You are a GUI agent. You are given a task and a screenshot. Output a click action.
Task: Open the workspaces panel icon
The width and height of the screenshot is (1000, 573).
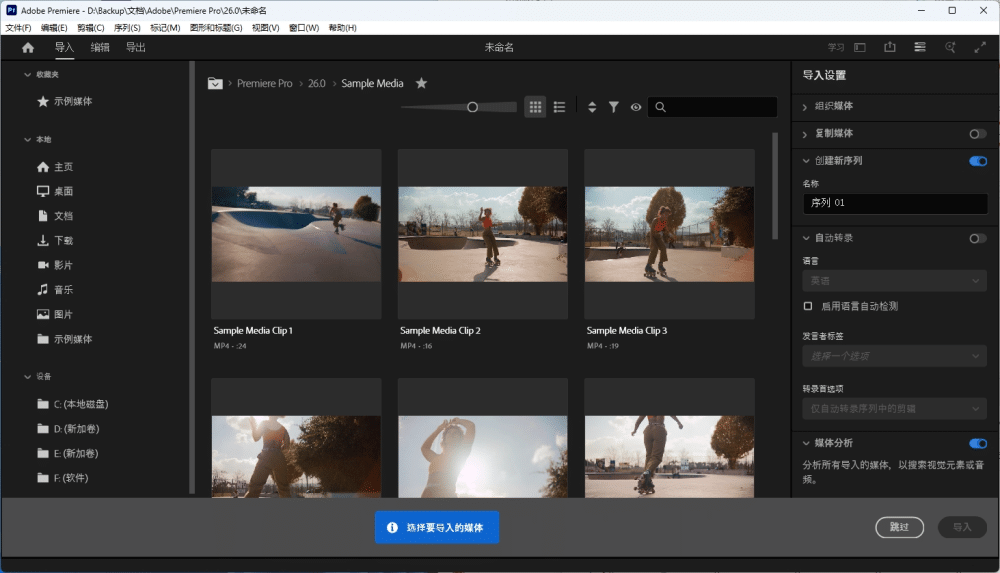860,47
